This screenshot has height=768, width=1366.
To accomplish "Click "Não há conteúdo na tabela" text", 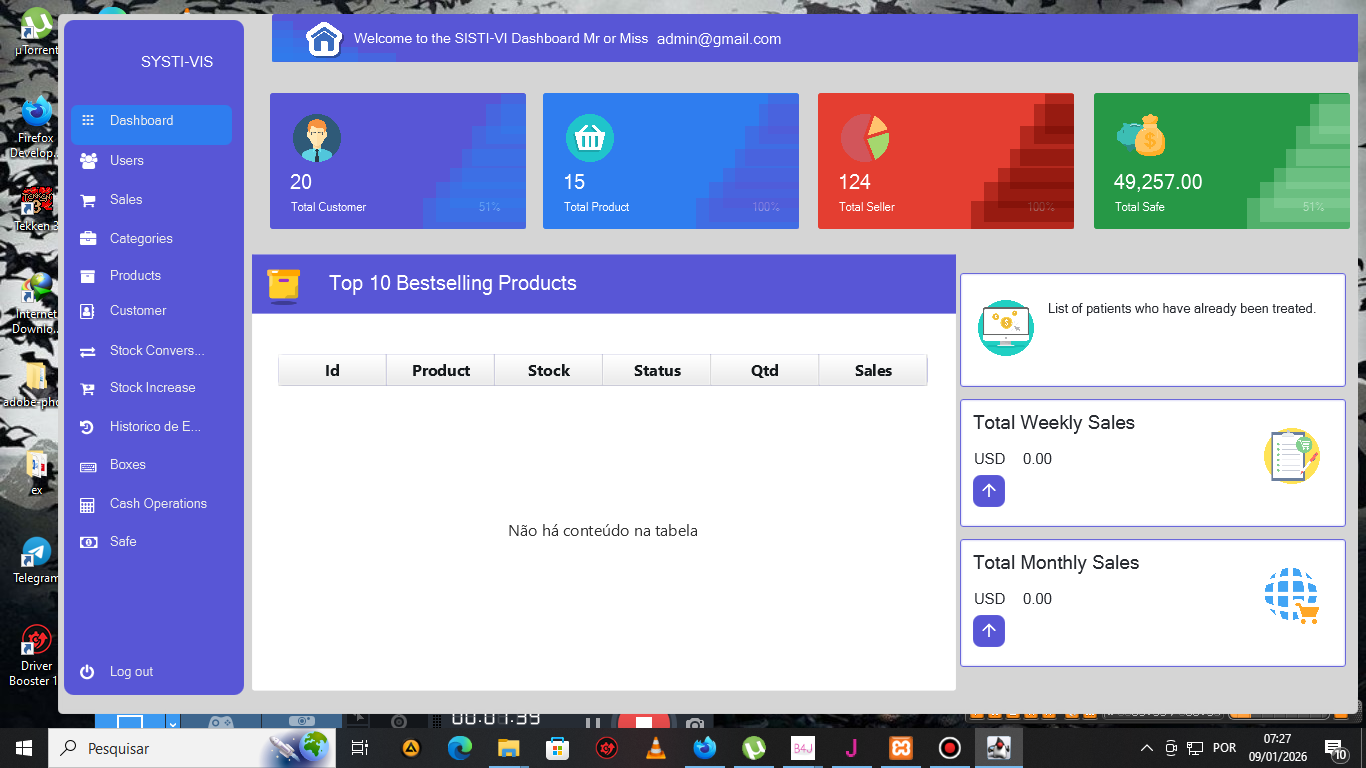I will [x=603, y=531].
